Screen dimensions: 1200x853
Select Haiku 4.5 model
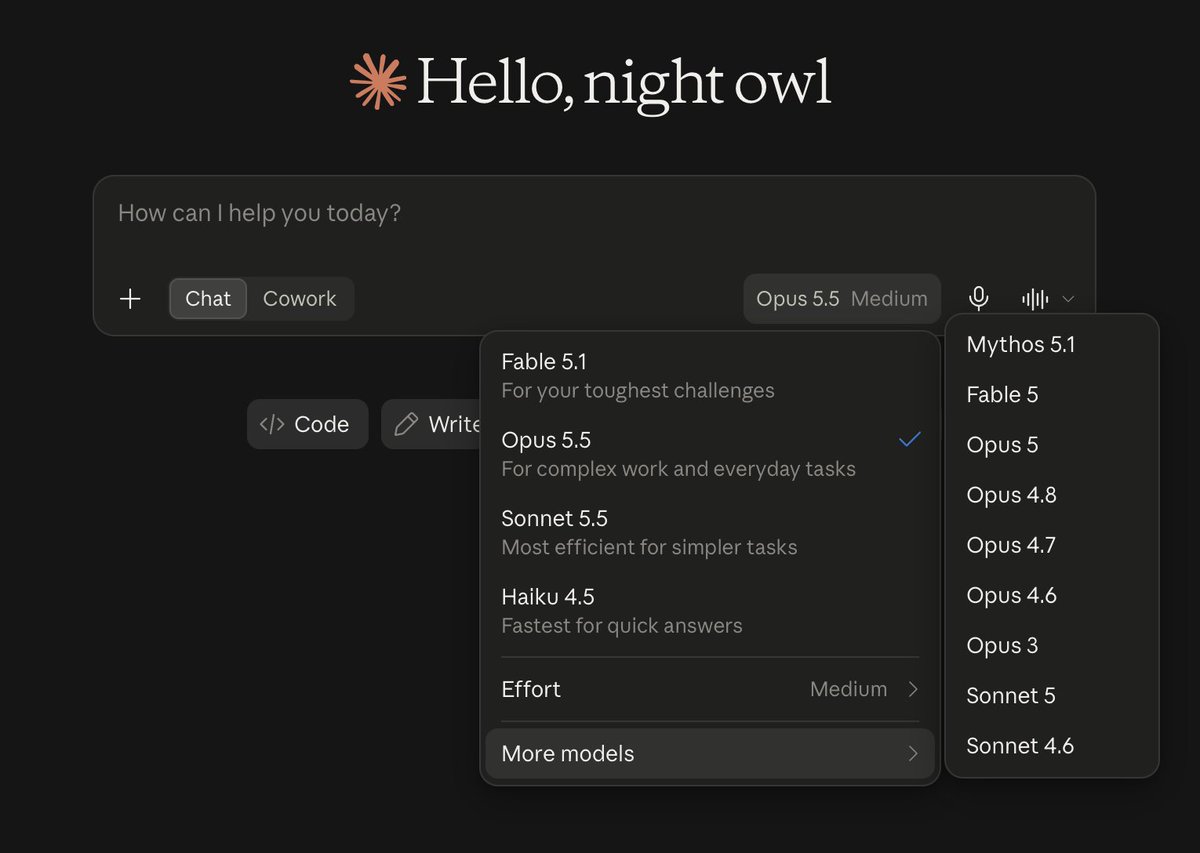click(x=710, y=610)
